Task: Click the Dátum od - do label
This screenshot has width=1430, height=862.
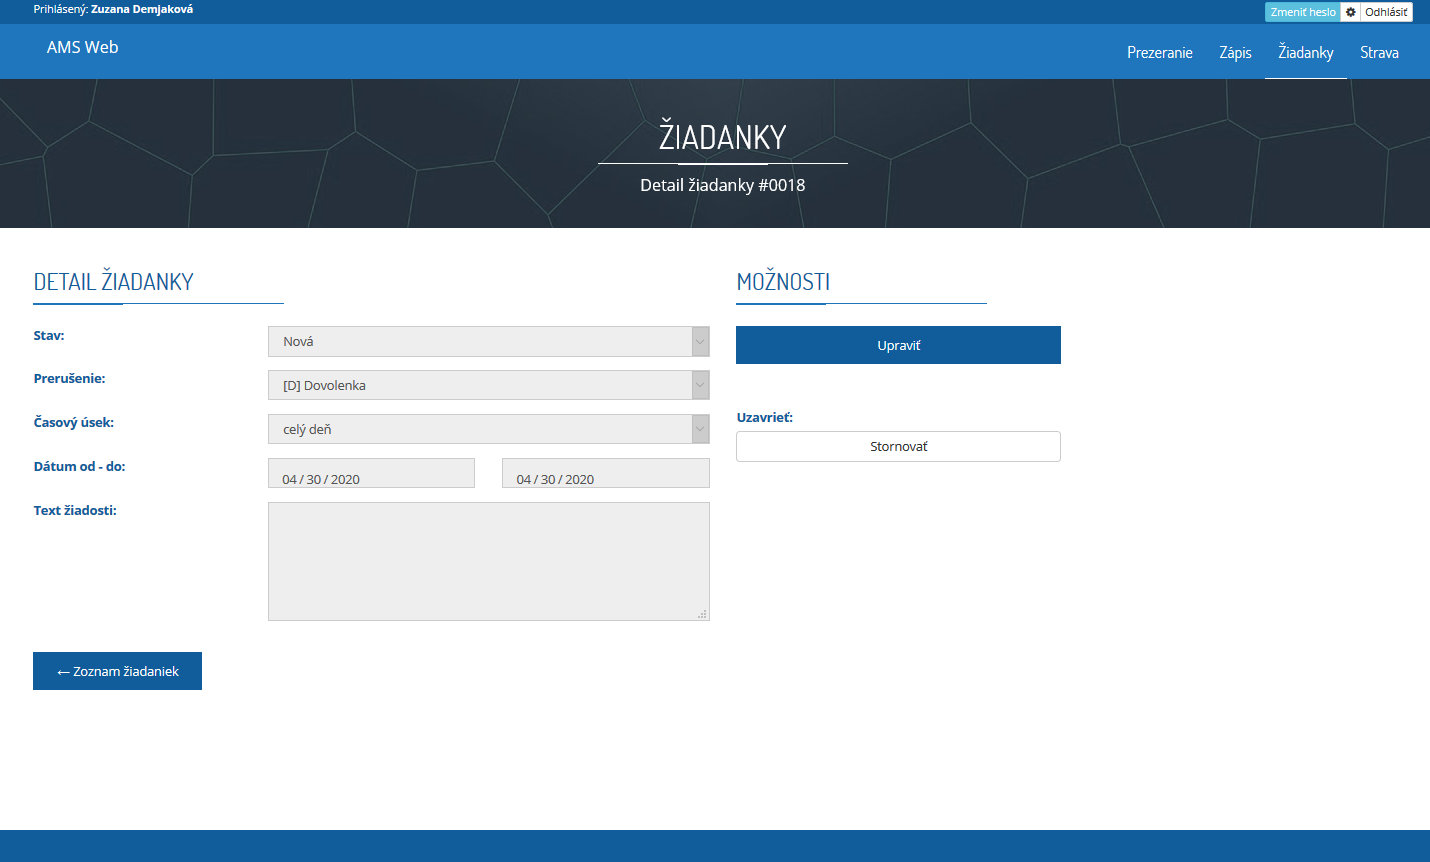Action: (79, 466)
